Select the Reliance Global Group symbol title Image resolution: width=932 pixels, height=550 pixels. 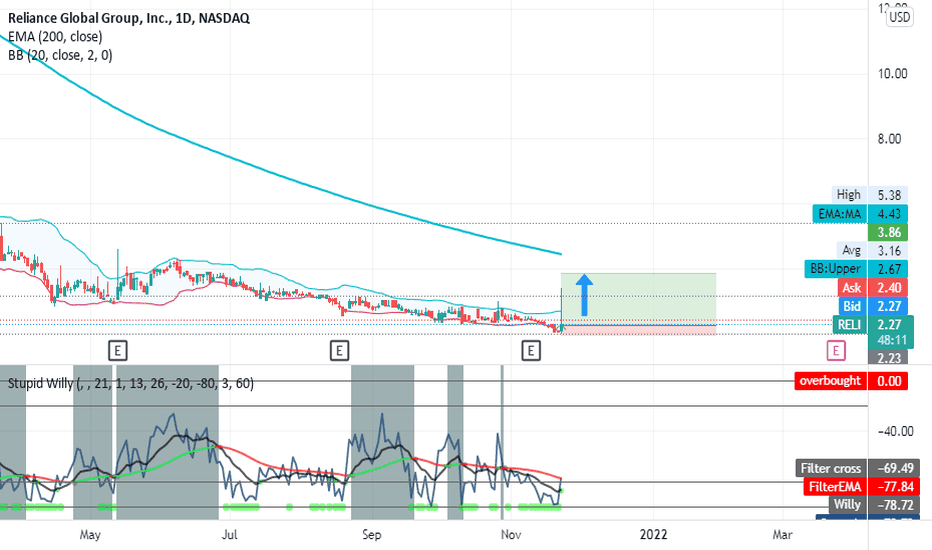pos(129,18)
